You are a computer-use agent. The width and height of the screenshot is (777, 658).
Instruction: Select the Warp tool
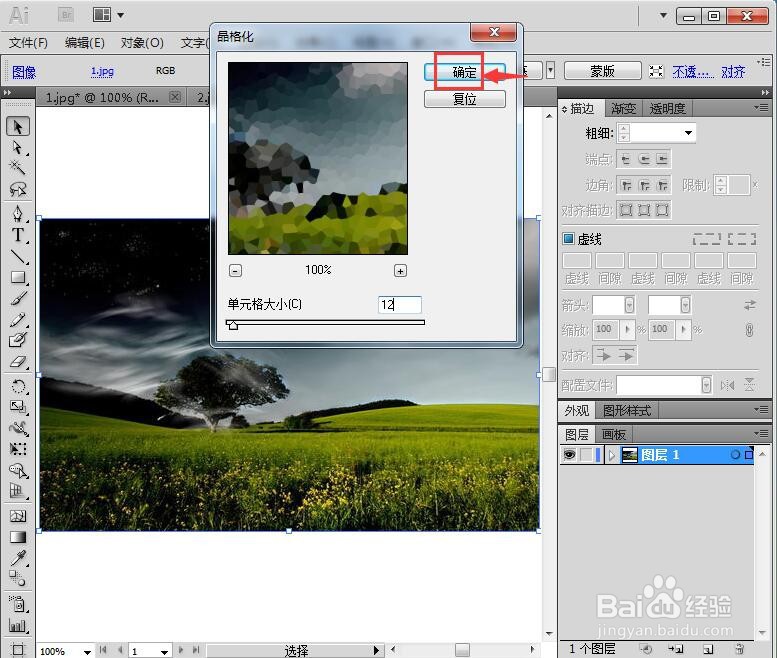[18, 428]
